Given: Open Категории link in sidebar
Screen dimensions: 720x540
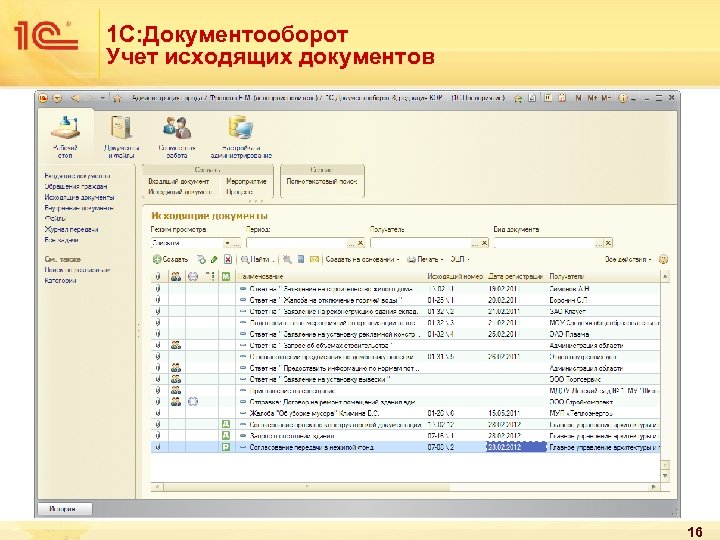Looking at the screenshot, I should (x=60, y=281).
